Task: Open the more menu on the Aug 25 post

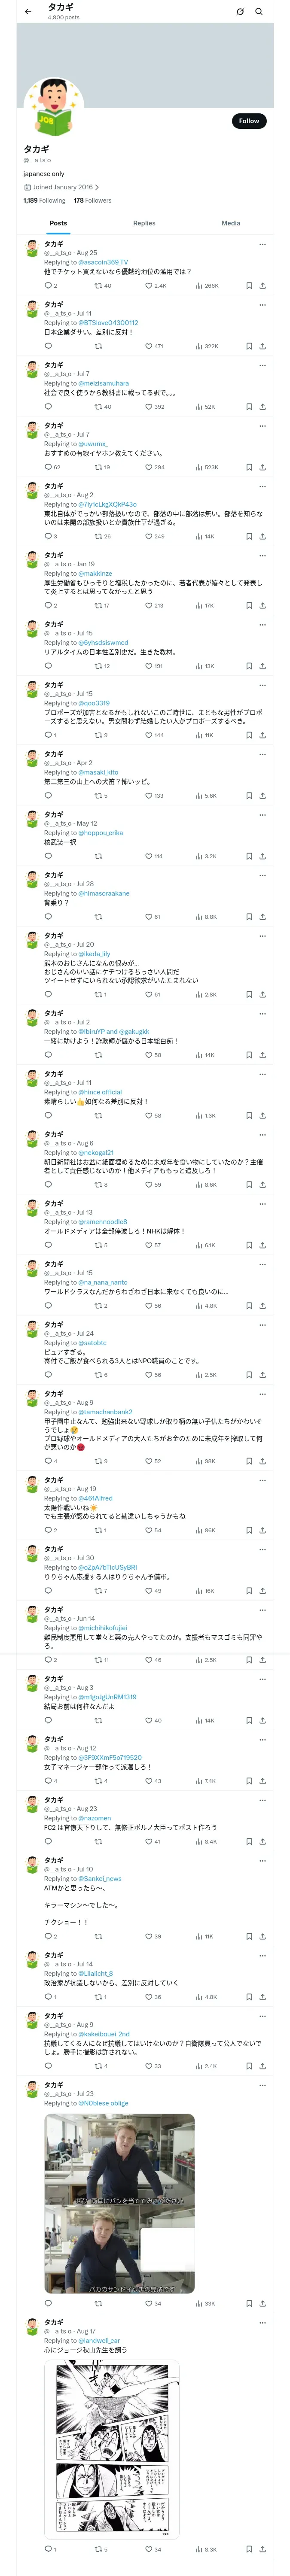Action: point(262,244)
